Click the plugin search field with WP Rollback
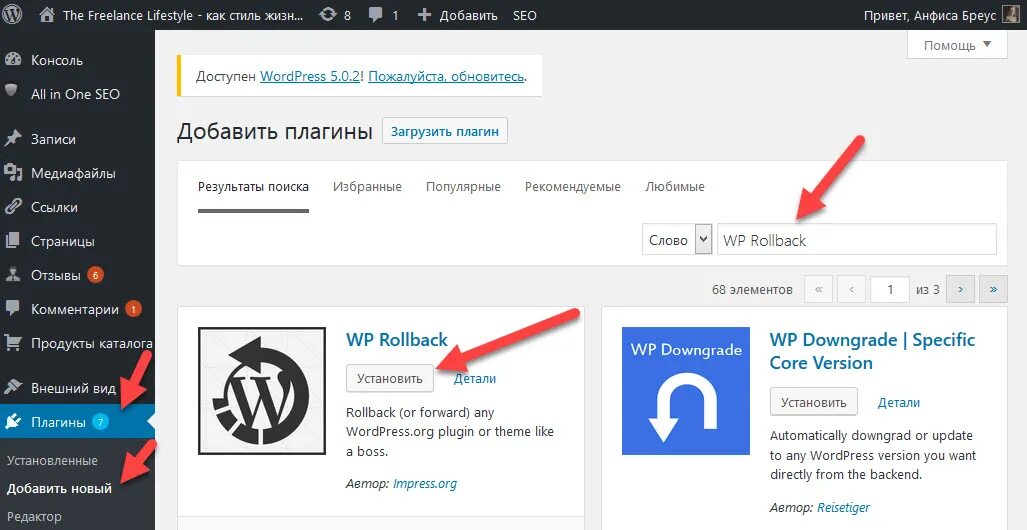 857,240
